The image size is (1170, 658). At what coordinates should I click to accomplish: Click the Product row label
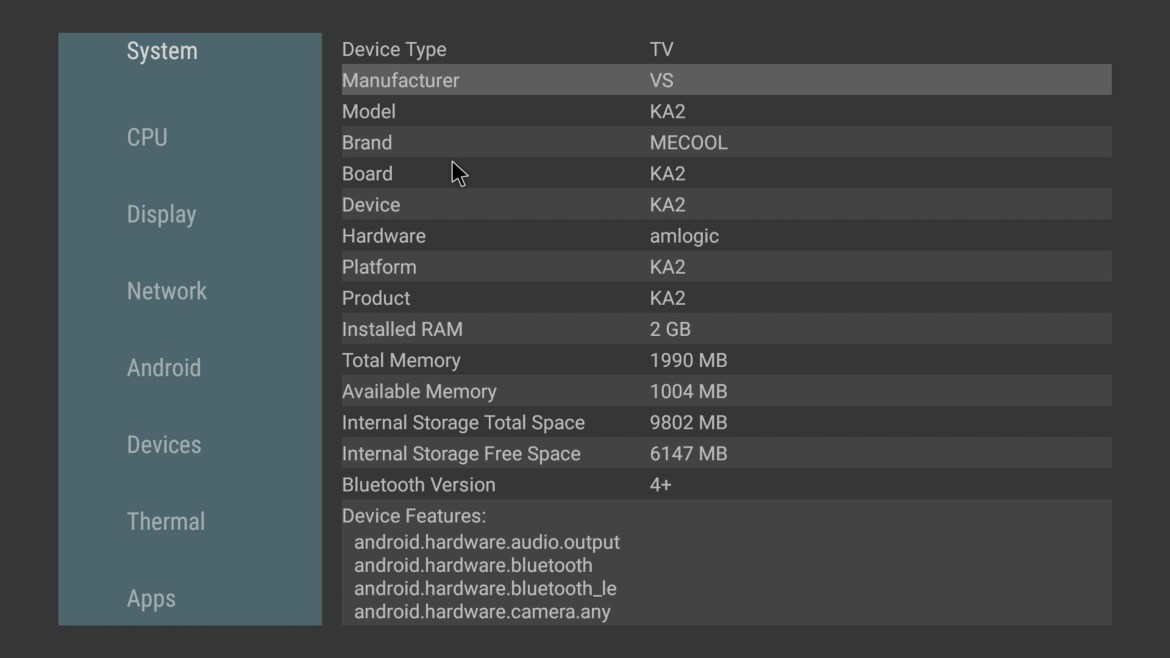click(376, 298)
